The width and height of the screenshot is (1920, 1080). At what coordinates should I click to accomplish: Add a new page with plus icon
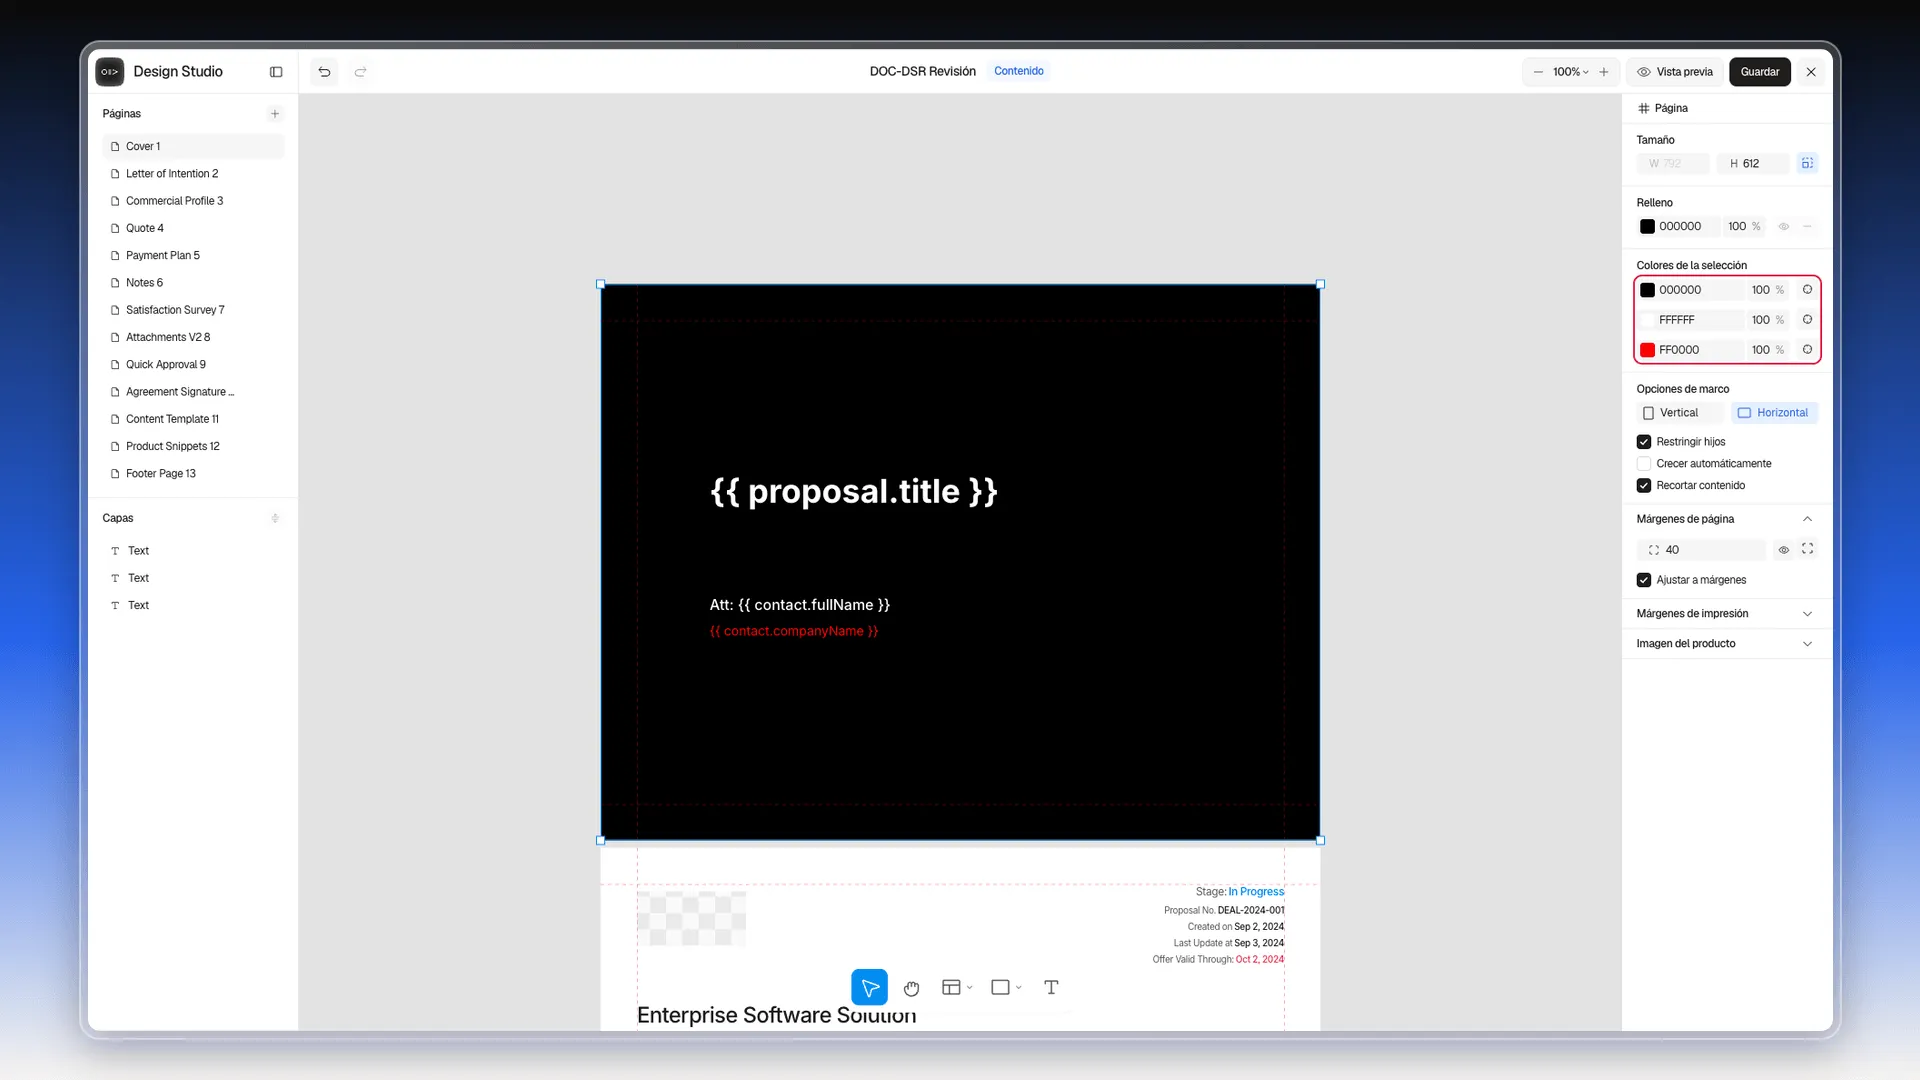click(275, 114)
